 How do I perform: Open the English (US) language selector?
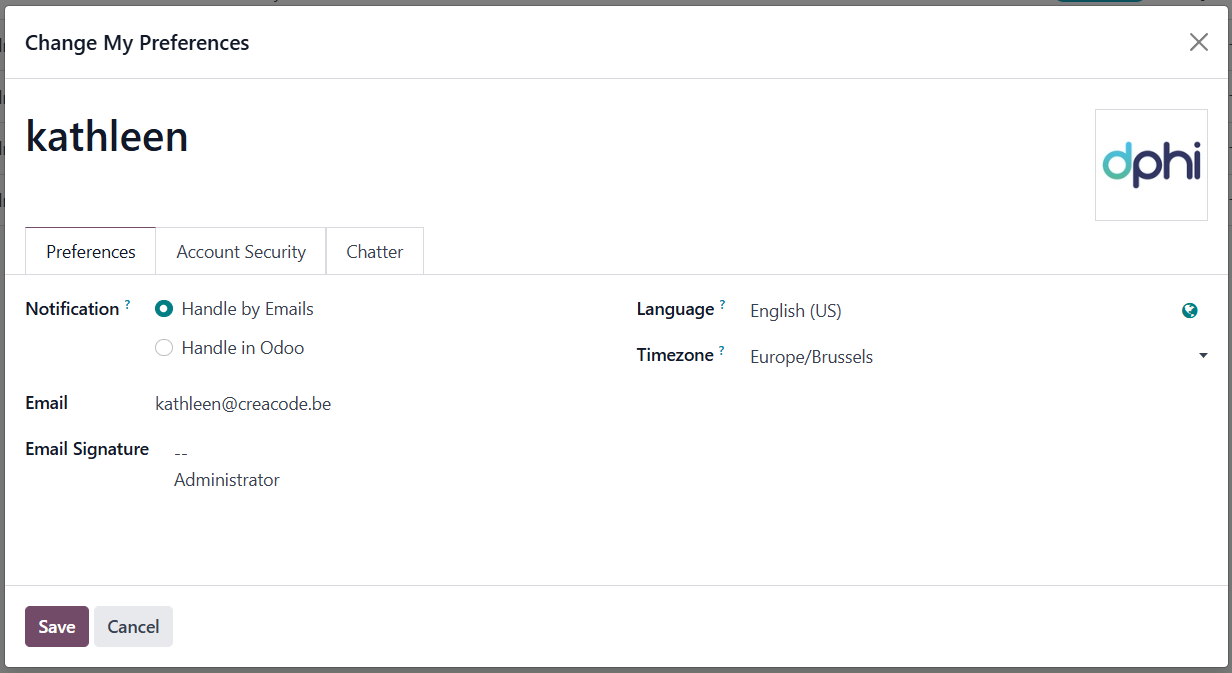(x=795, y=311)
